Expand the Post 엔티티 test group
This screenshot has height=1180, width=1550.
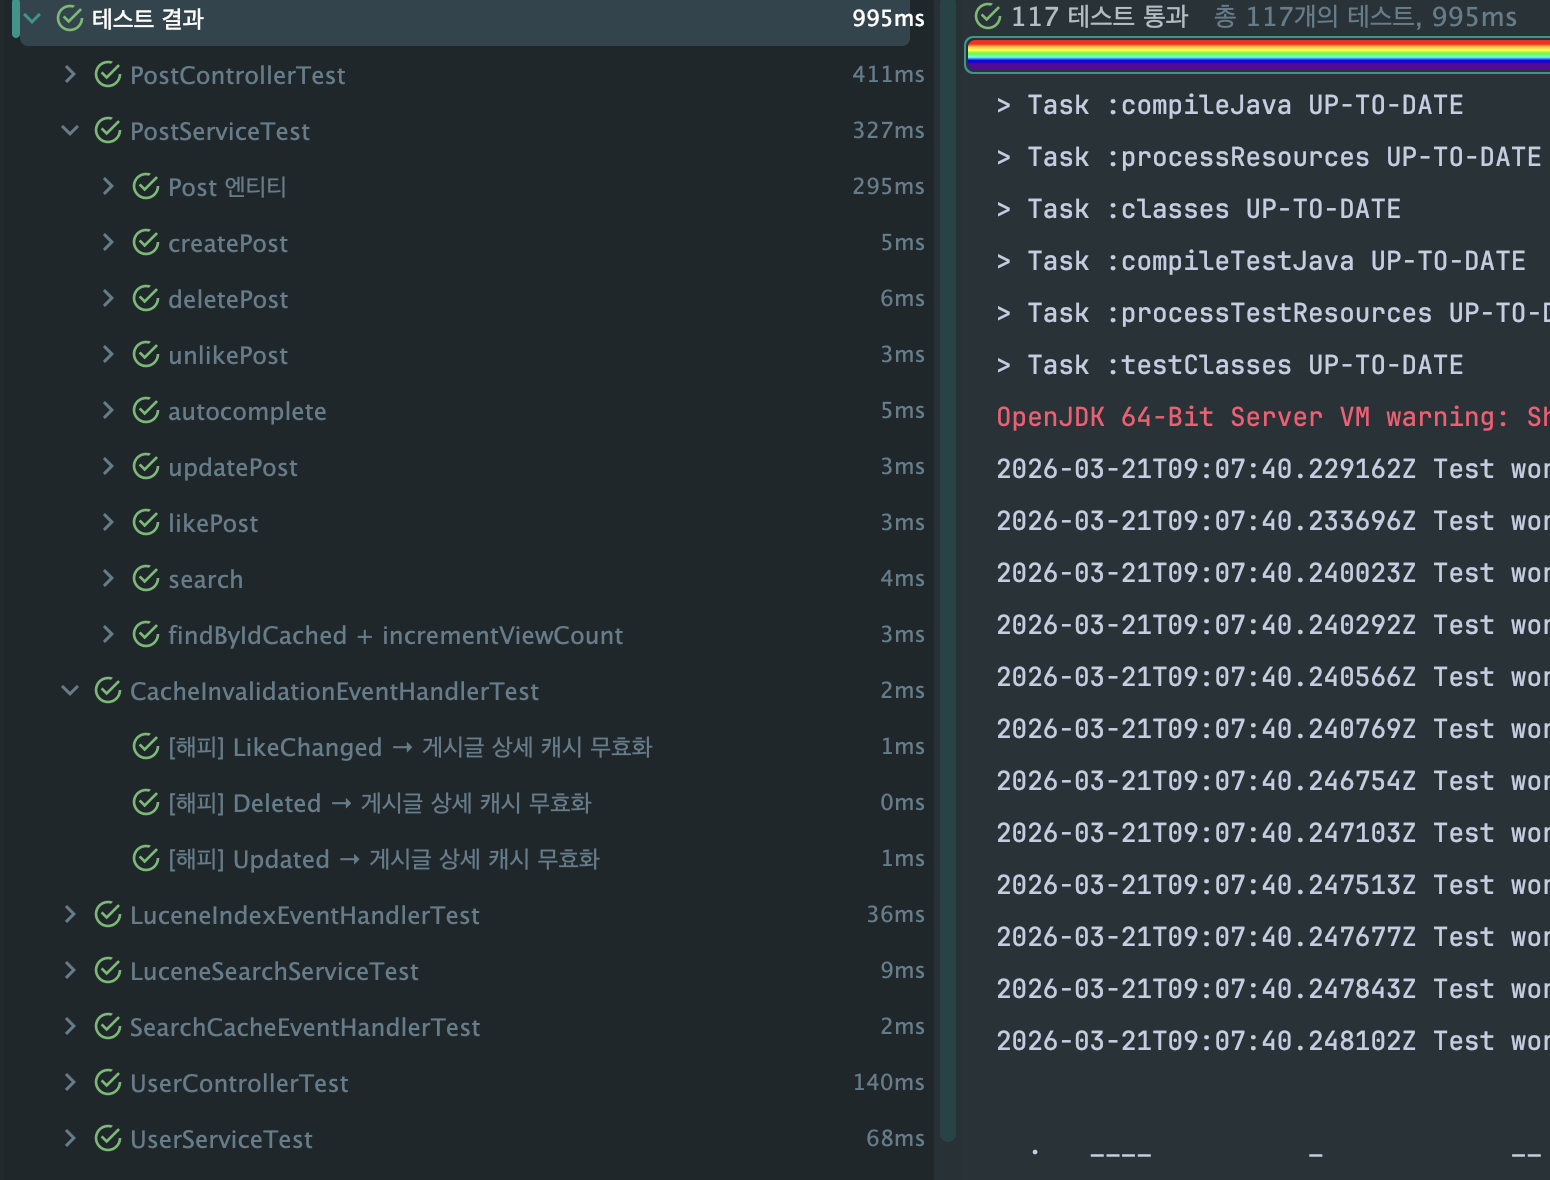pyautogui.click(x=108, y=186)
